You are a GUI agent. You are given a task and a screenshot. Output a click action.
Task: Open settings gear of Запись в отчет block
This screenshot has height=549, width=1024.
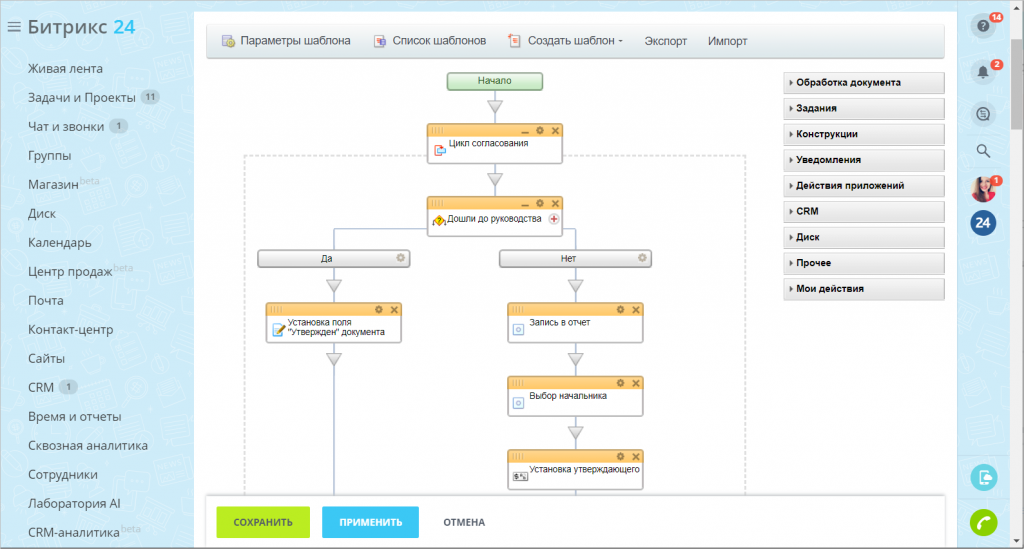(620, 309)
